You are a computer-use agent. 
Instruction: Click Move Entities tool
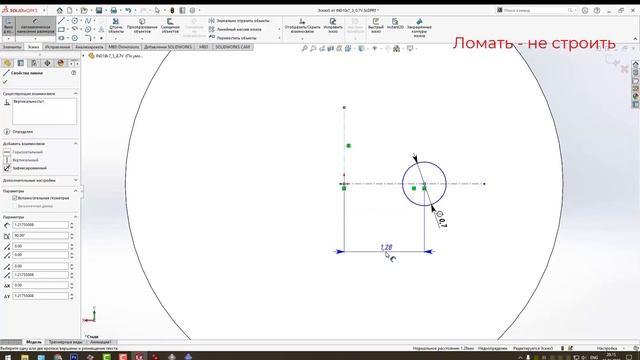click(233, 38)
